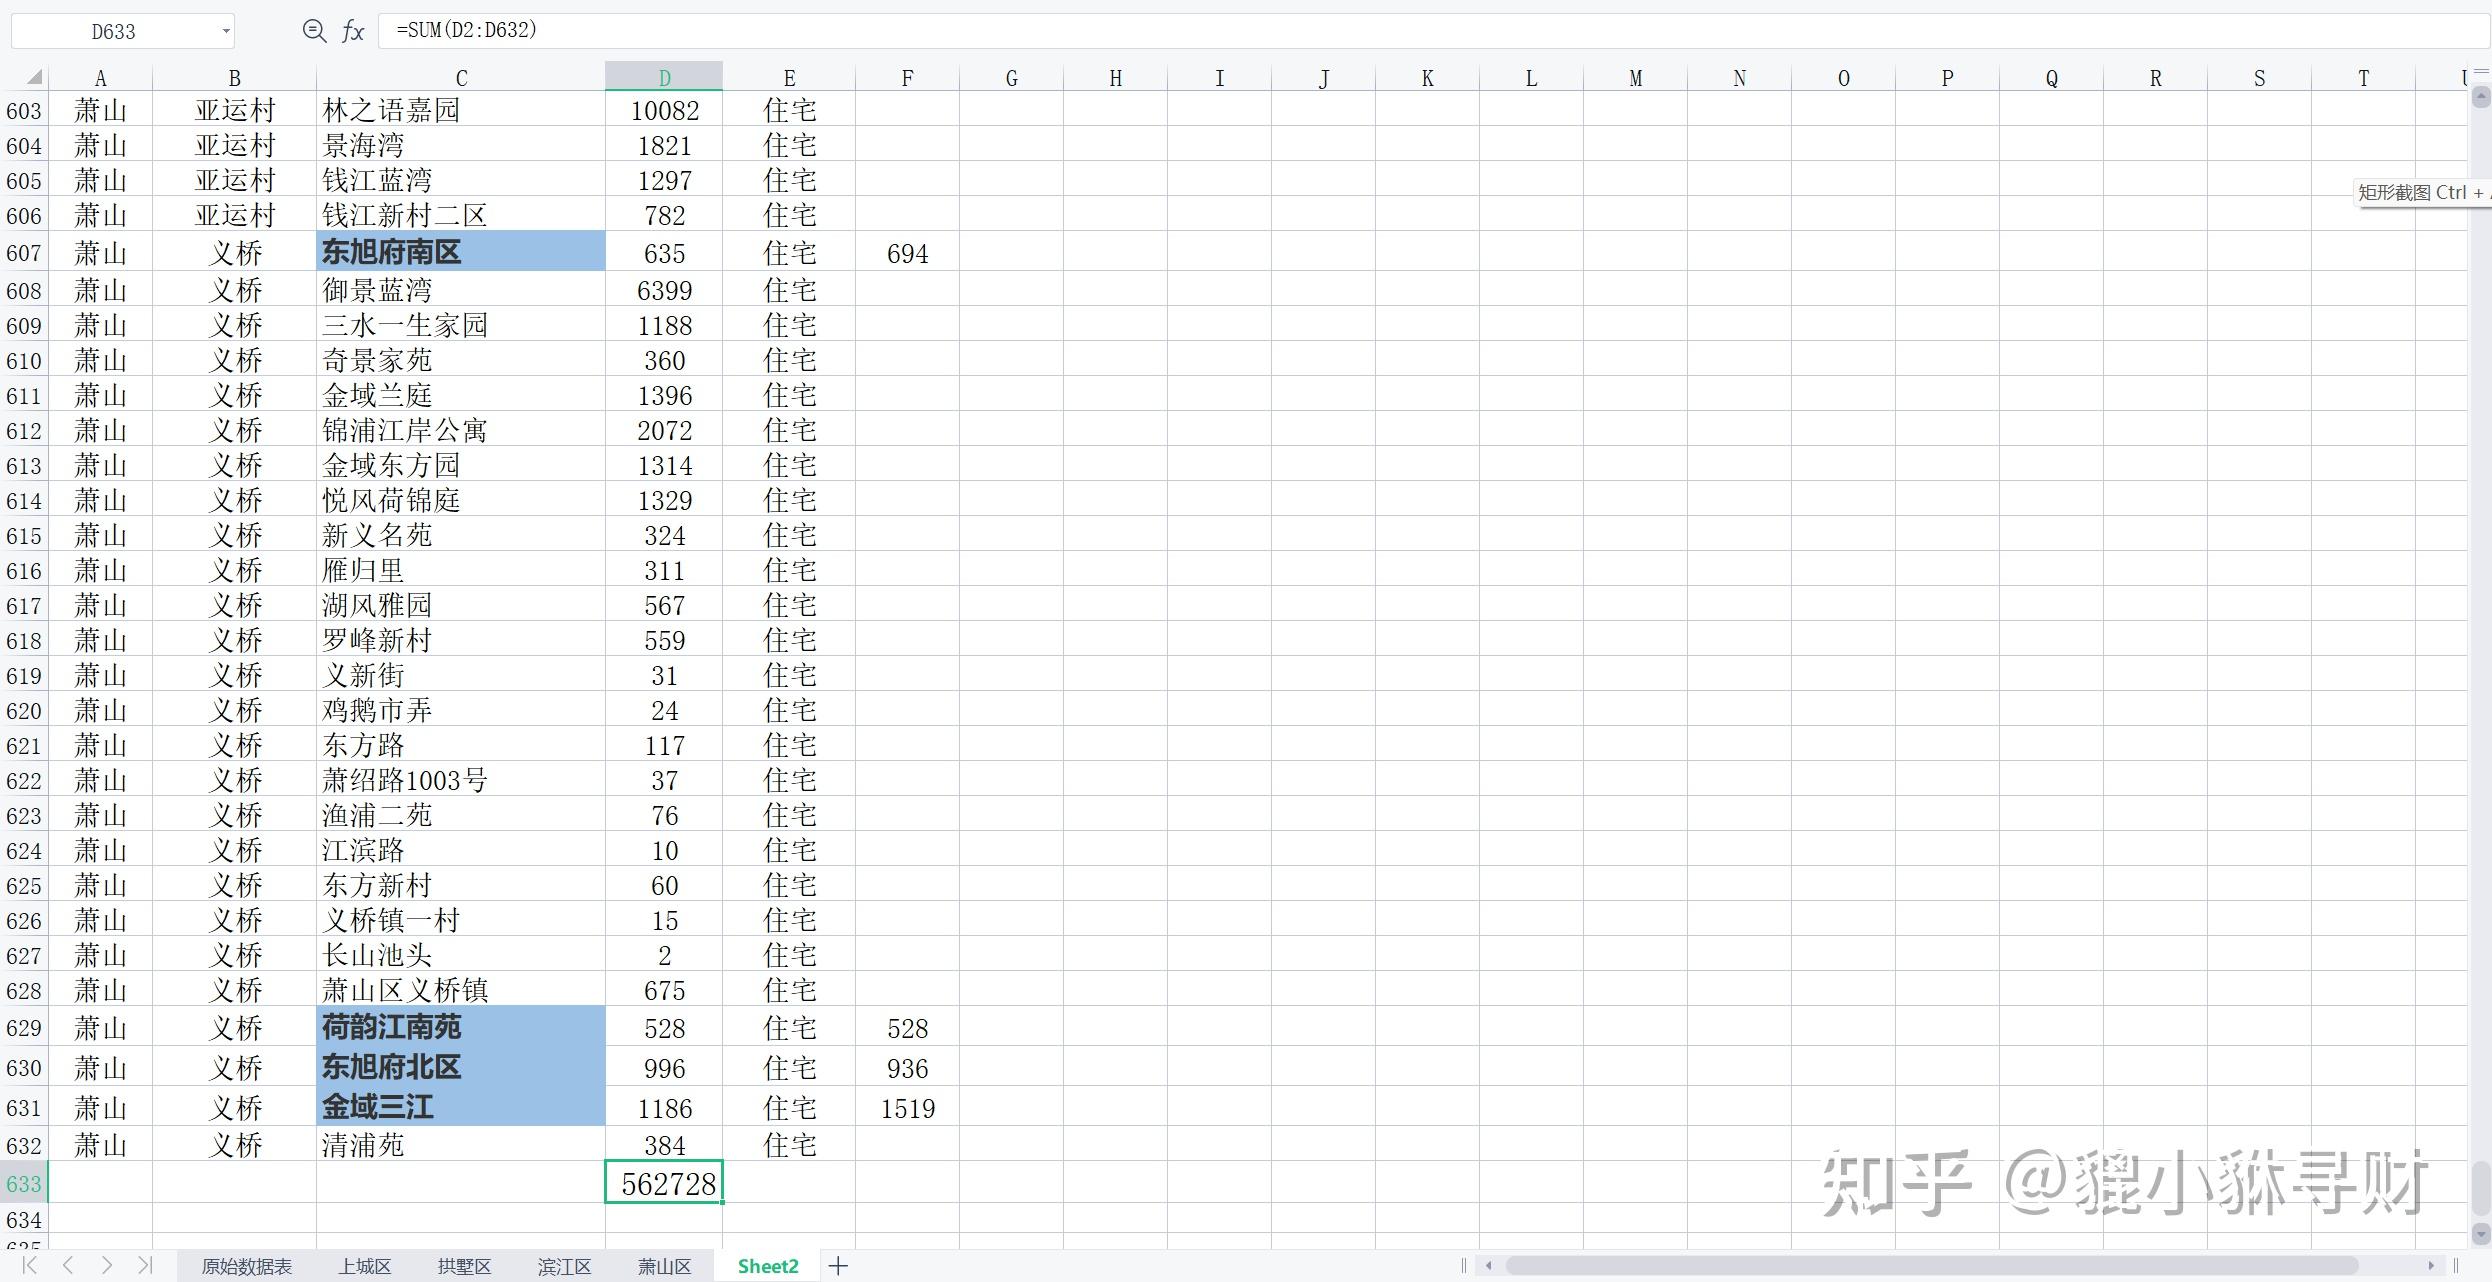Click horizontal scrollbar left arrow
Image resolution: width=2492 pixels, height=1282 pixels.
click(1488, 1266)
